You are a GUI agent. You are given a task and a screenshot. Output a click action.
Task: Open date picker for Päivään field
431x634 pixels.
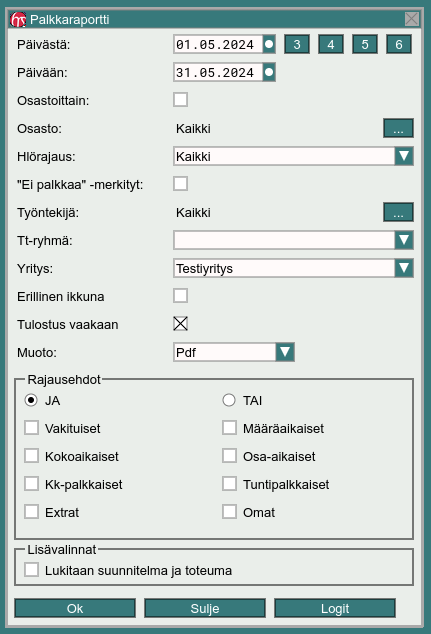click(x=269, y=72)
